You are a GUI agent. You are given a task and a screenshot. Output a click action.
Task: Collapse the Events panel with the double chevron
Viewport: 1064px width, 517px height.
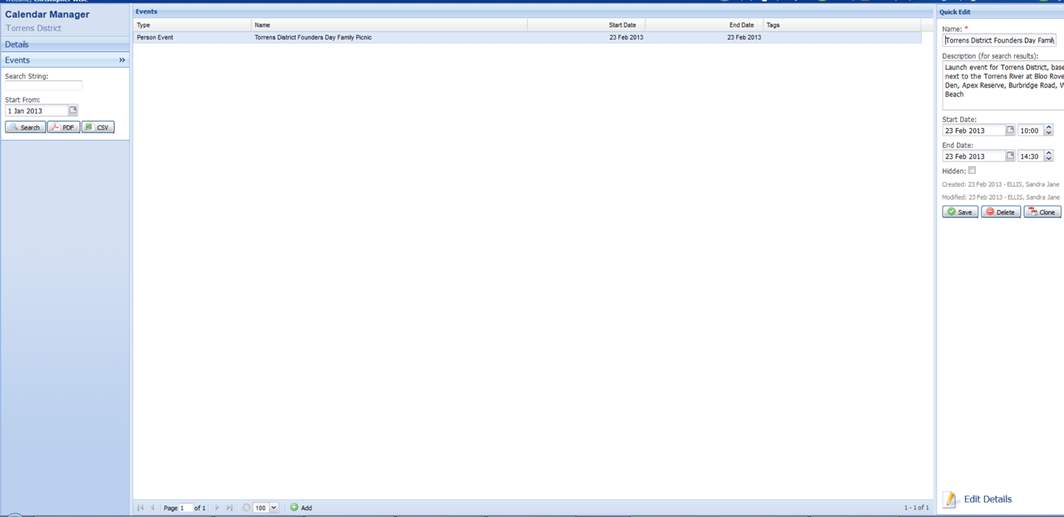coord(122,60)
